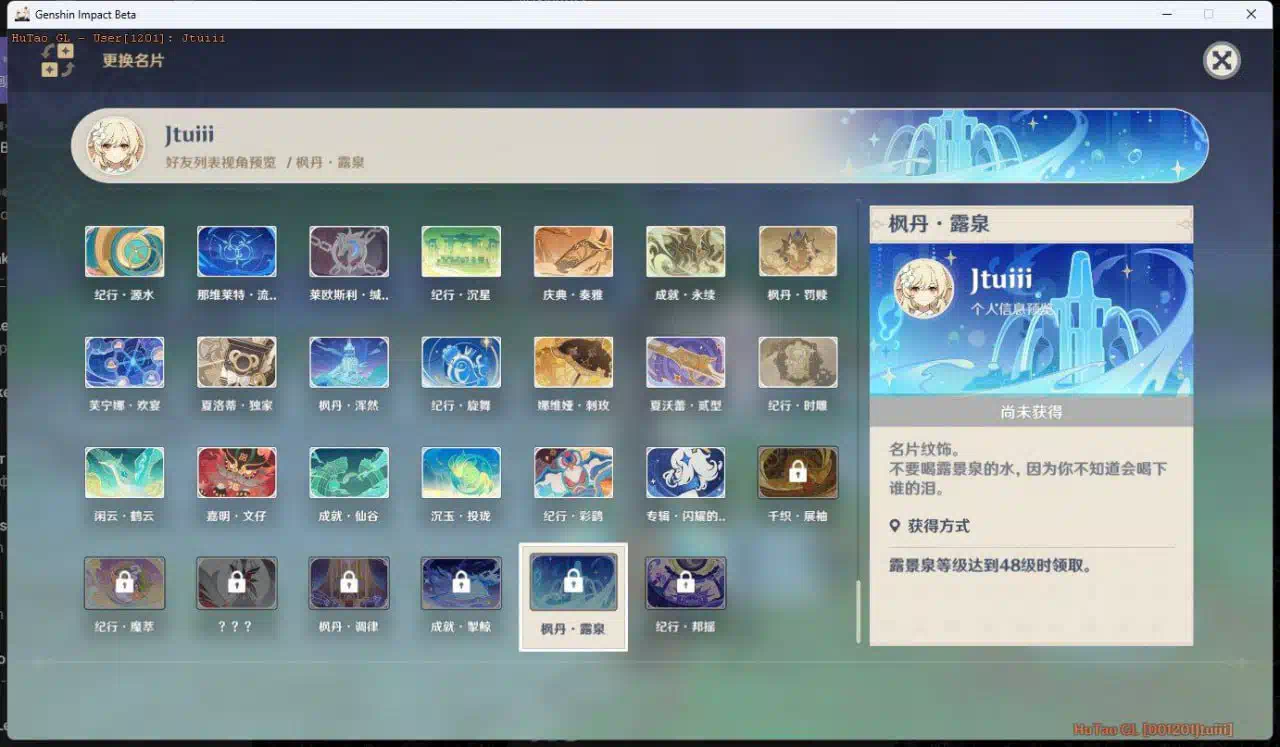Click the 更换名片 swap icon
Screen dimensions: 1280x747
pos(58,60)
